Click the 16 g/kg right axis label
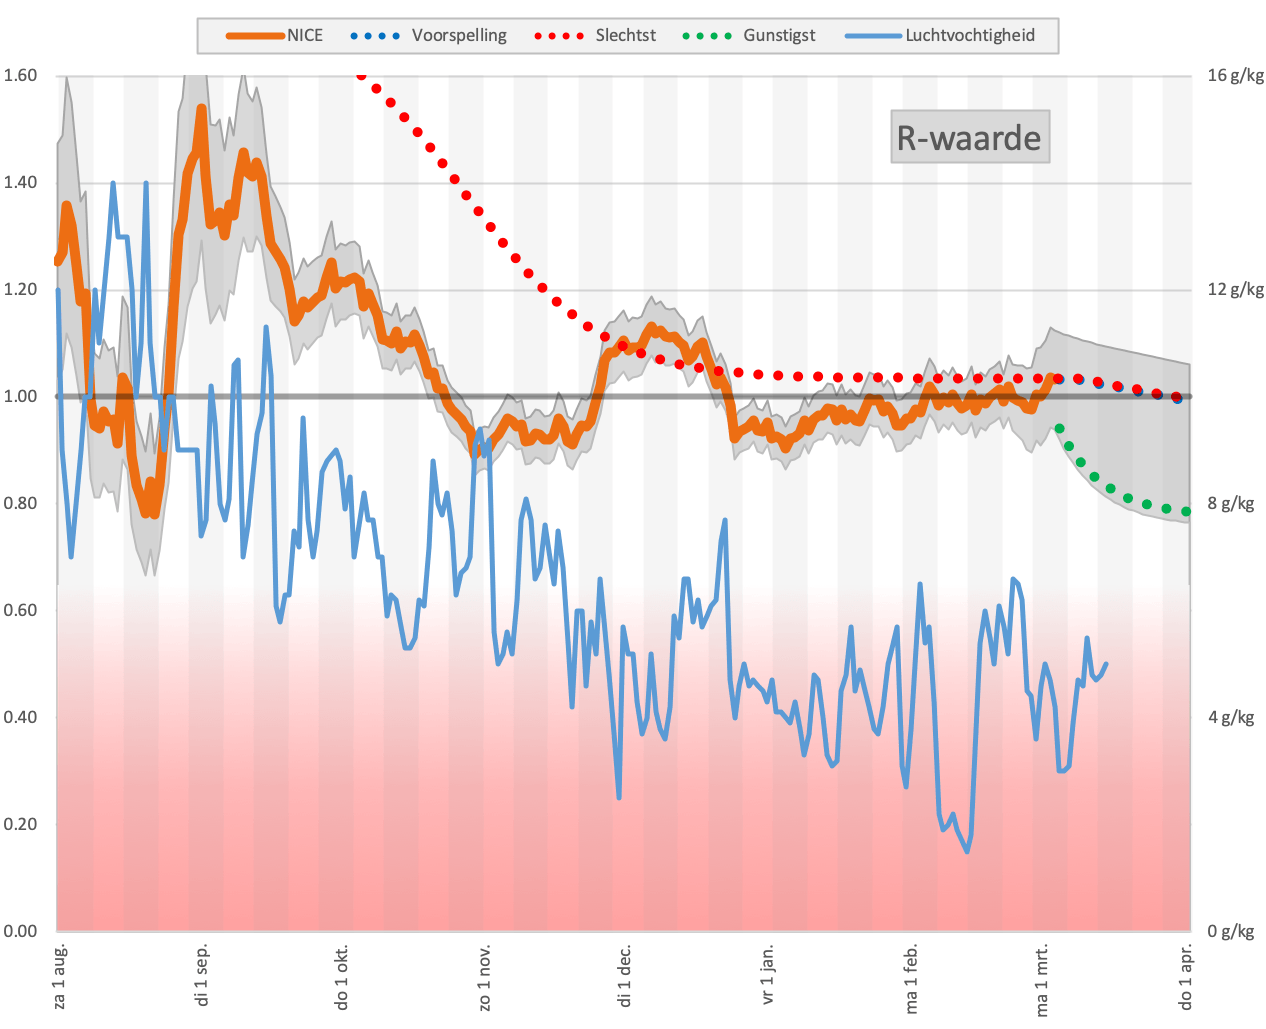 point(1236,76)
